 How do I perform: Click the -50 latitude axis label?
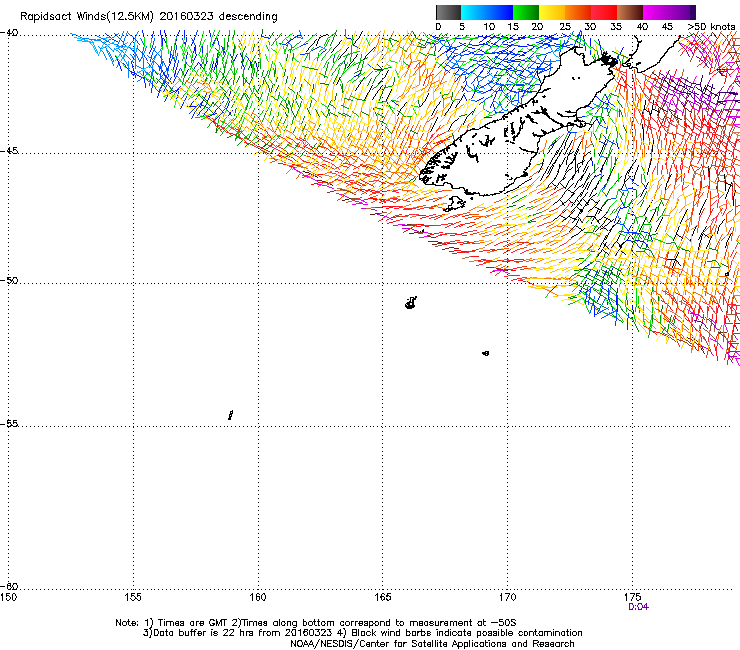click(9, 280)
